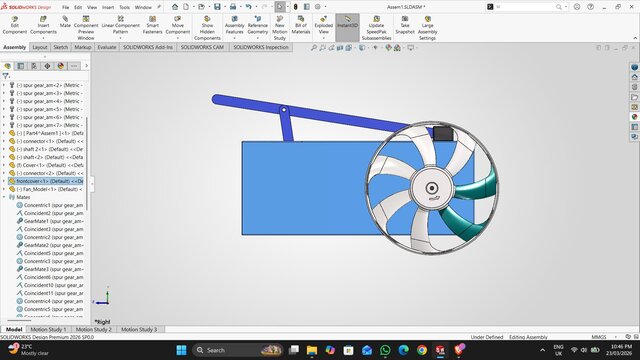Viewport: 640px width, 360px height.
Task: Collapse the CommandManager ribbon chevron
Action: click(635, 38)
